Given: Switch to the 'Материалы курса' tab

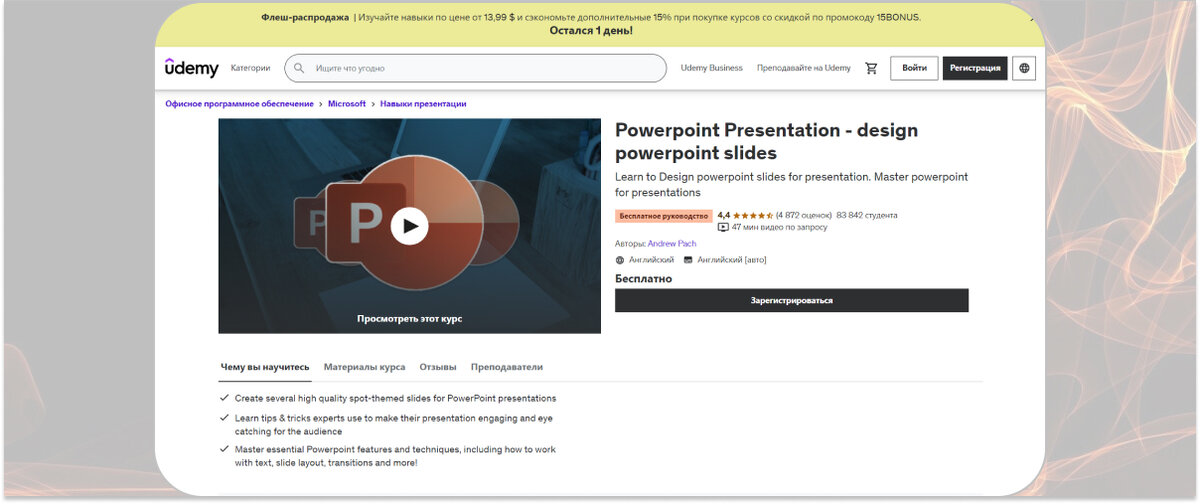Looking at the screenshot, I should pyautogui.click(x=364, y=367).
